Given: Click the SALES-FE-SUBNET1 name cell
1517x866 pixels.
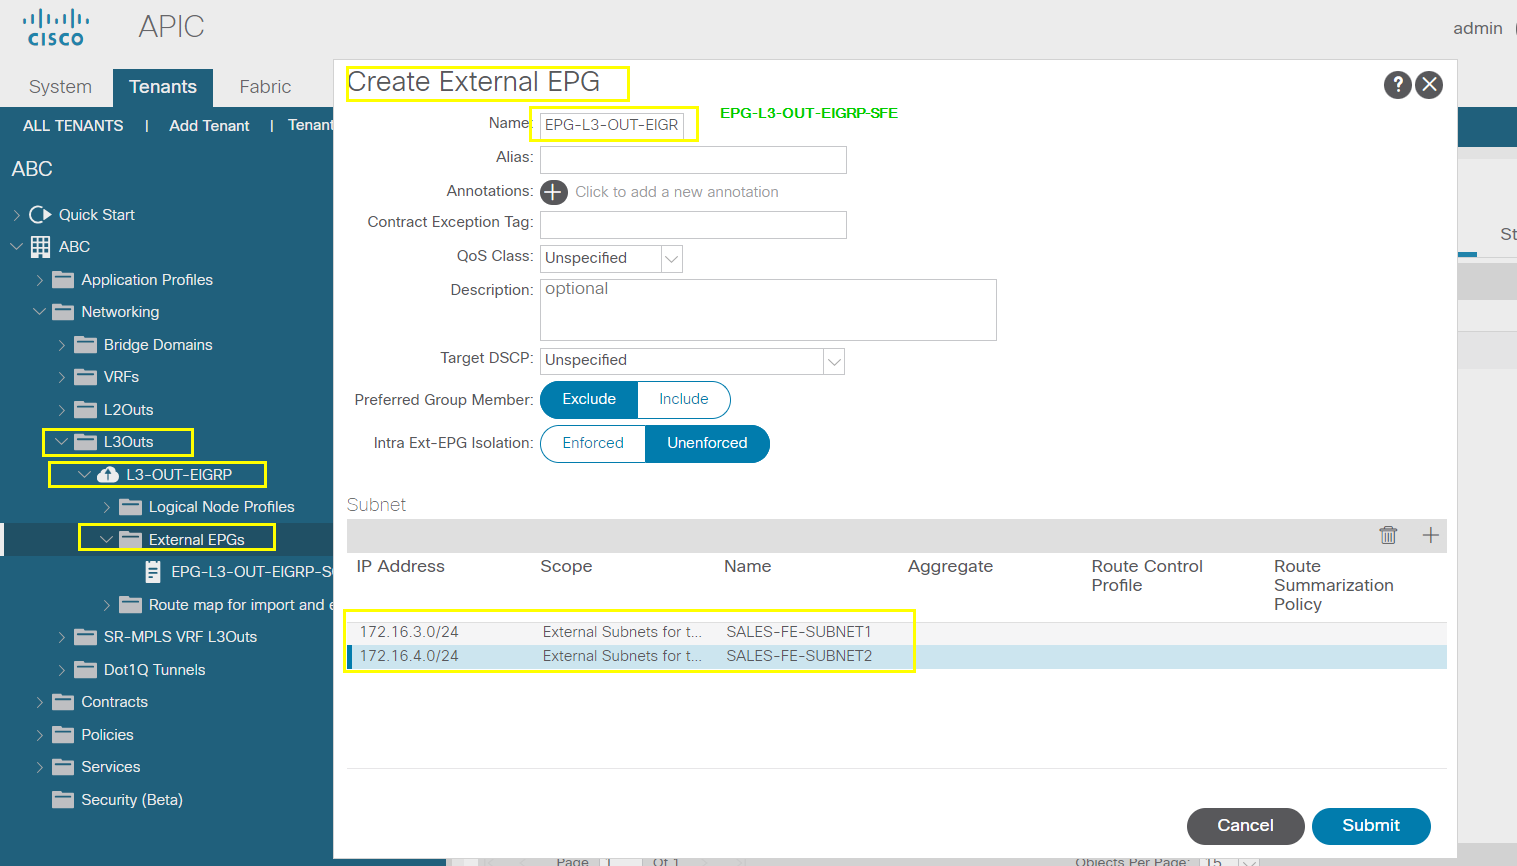Looking at the screenshot, I should 799,632.
